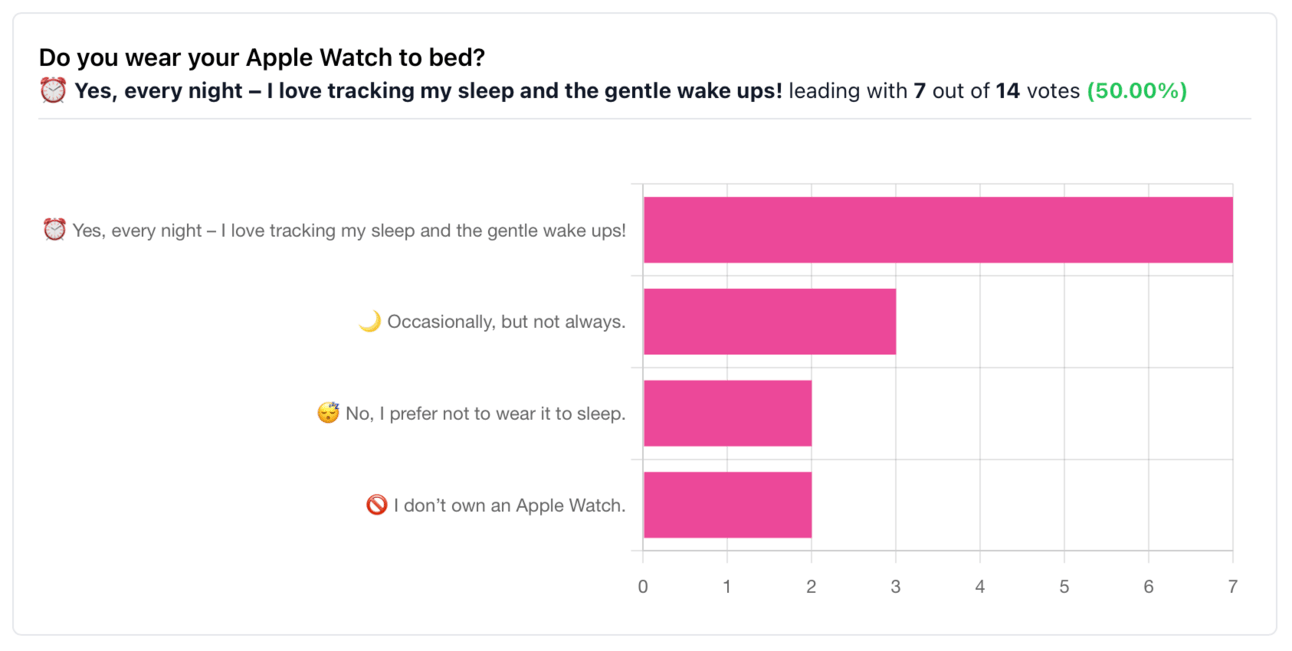Screen dimensions: 1292x651
Task: Click the Occasionally, but not always label
Action: click(506, 322)
